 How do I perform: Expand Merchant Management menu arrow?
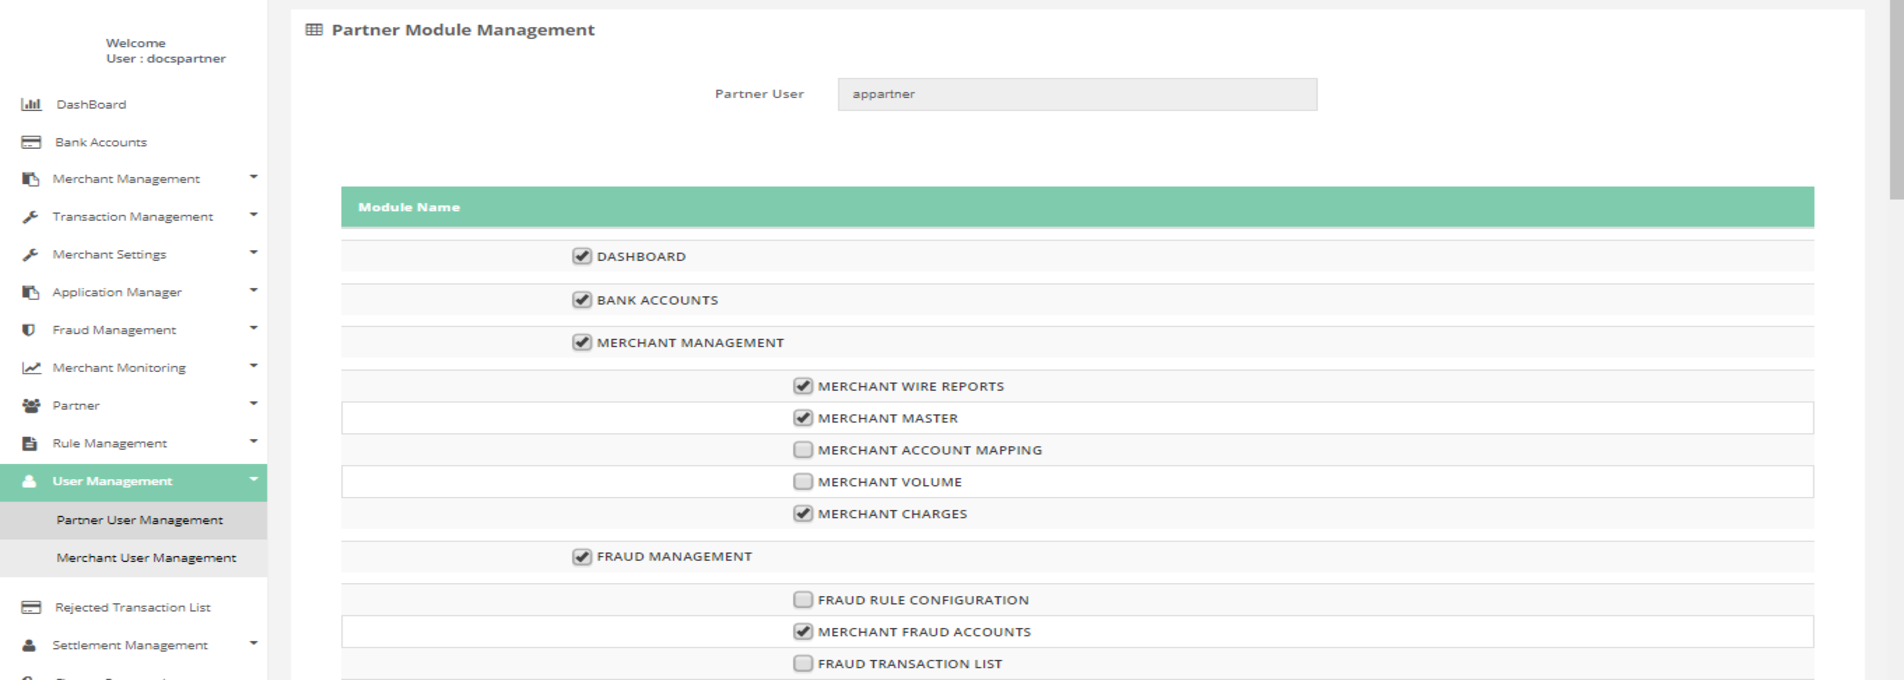coord(253,177)
